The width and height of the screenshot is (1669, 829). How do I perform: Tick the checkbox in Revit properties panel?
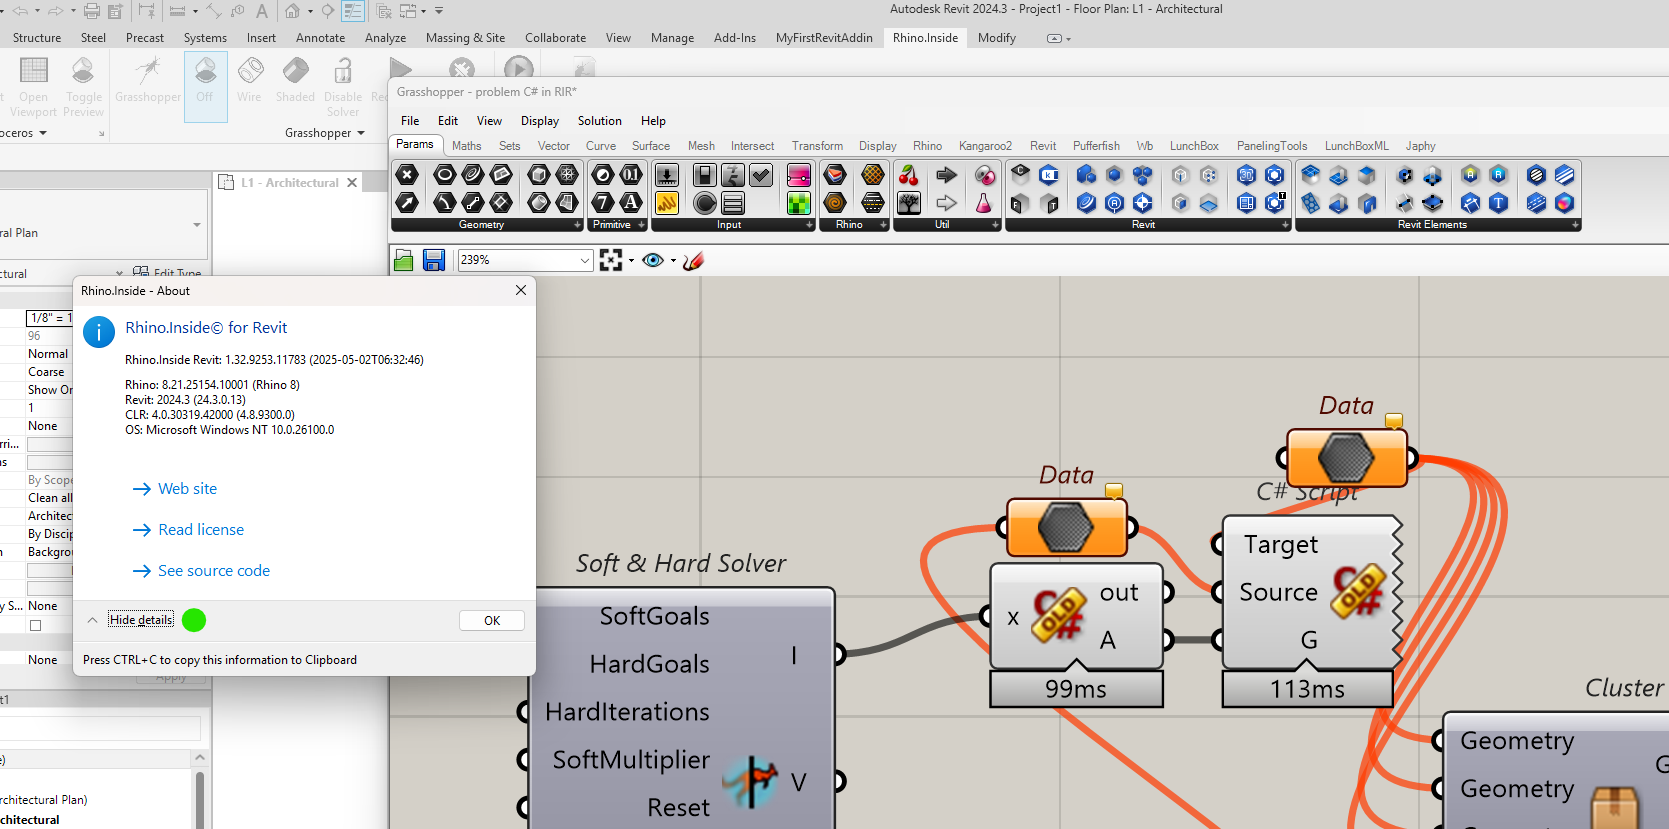[x=35, y=625]
